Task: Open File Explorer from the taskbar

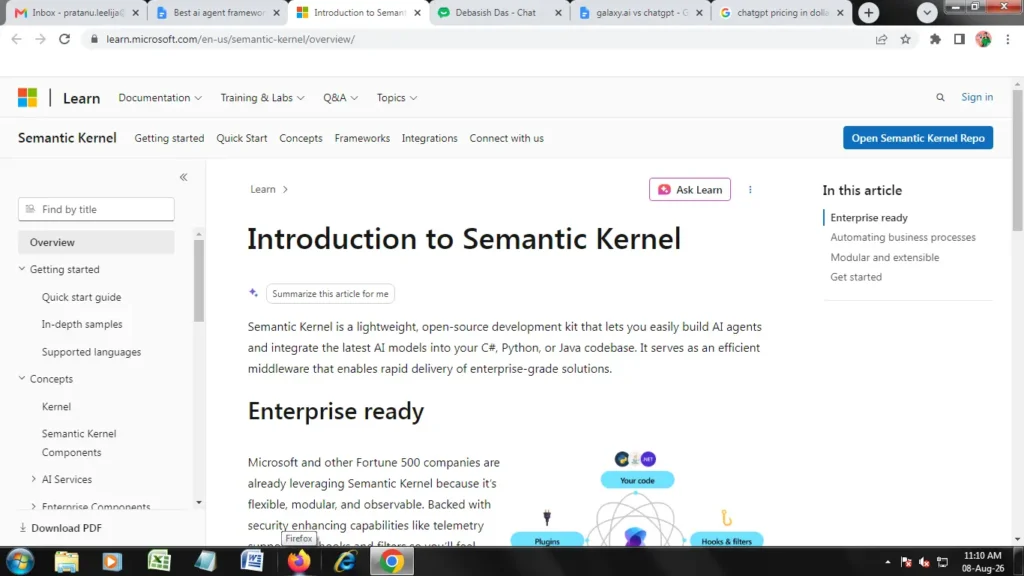Action: [66, 562]
